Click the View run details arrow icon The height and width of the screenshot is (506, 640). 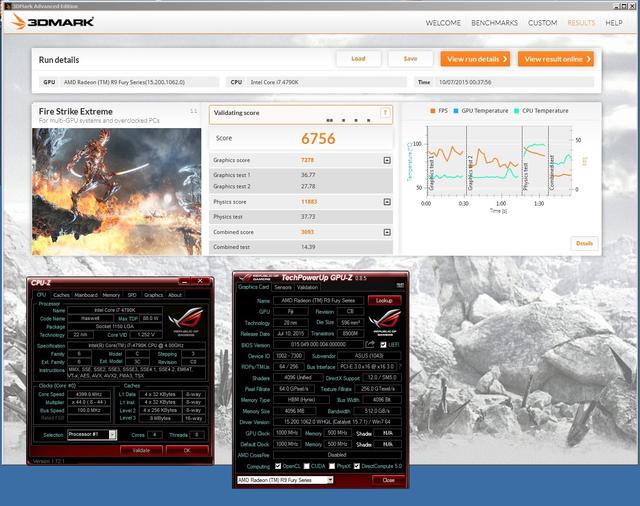click(505, 59)
